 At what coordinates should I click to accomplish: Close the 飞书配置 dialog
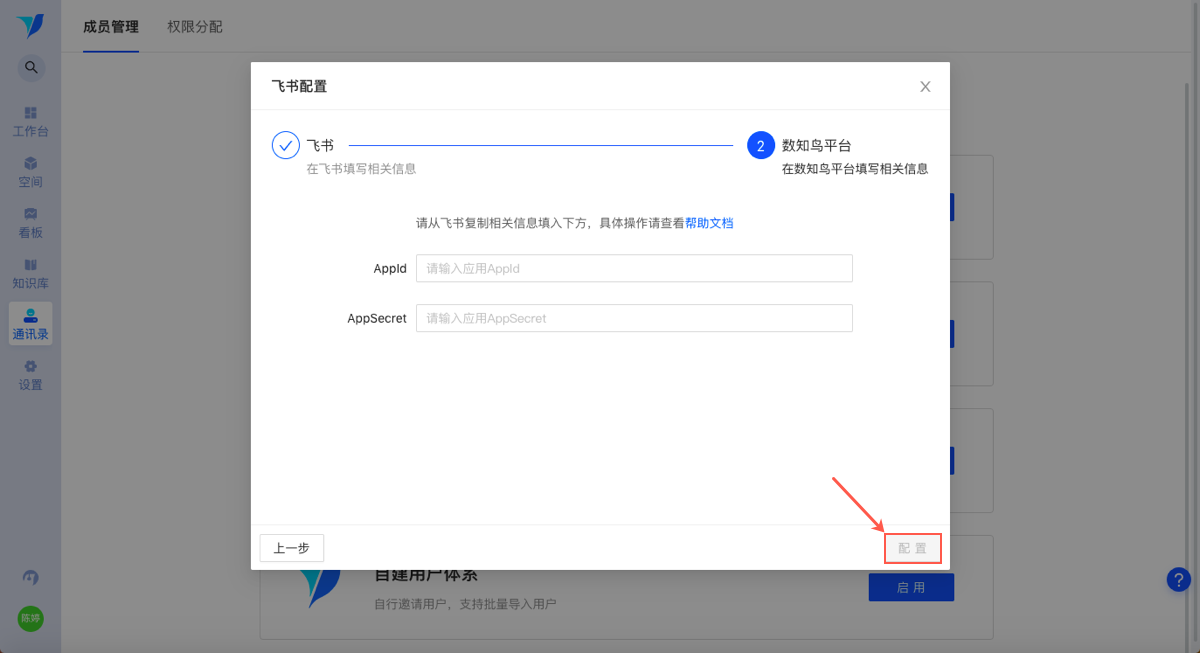(x=925, y=87)
